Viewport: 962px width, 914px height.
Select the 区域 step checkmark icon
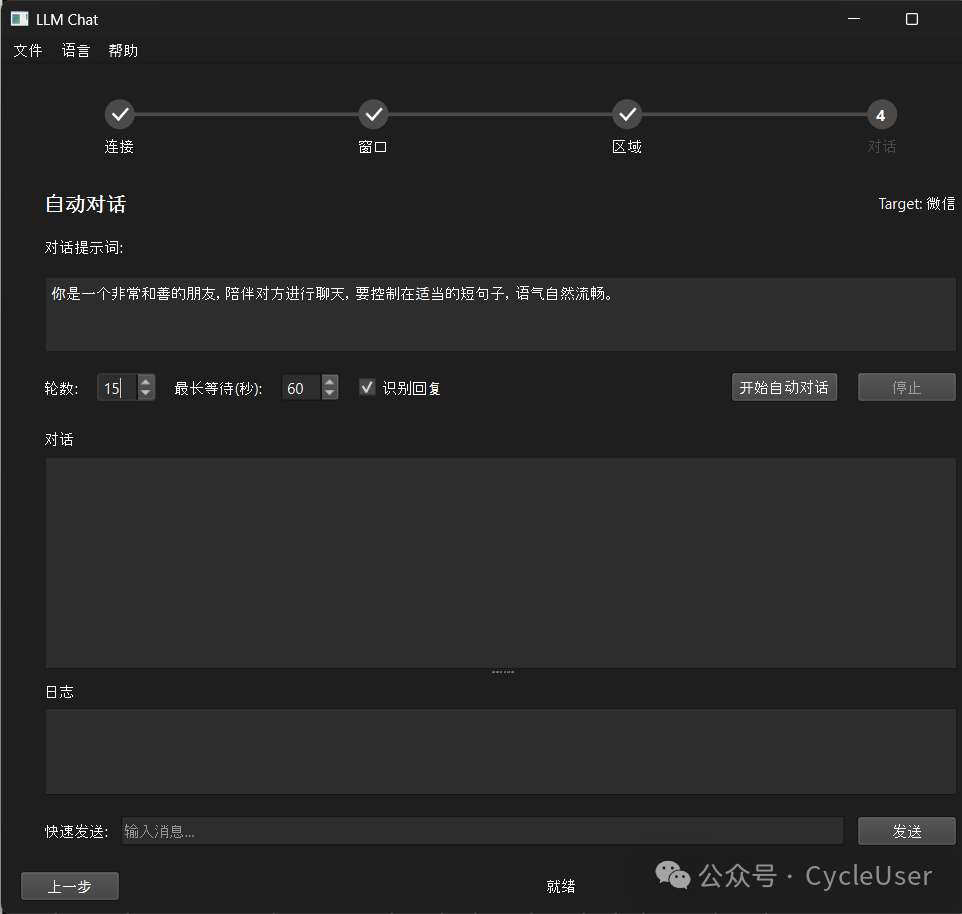(627, 114)
